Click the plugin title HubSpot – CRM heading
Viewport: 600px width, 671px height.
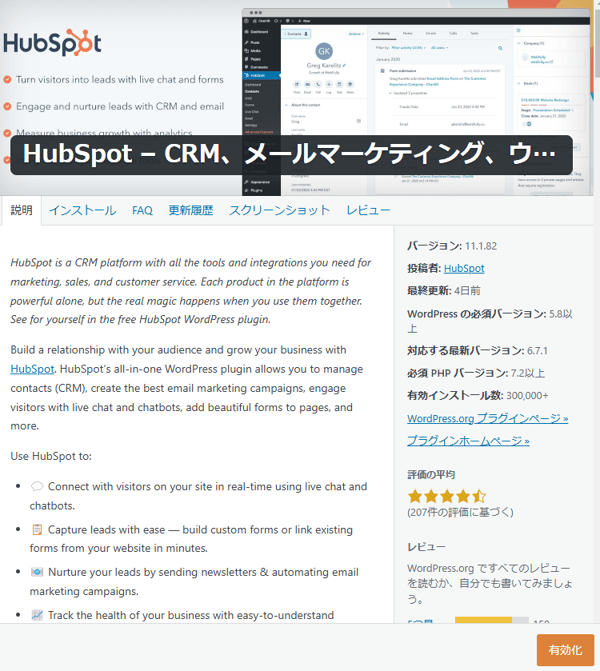(291, 154)
